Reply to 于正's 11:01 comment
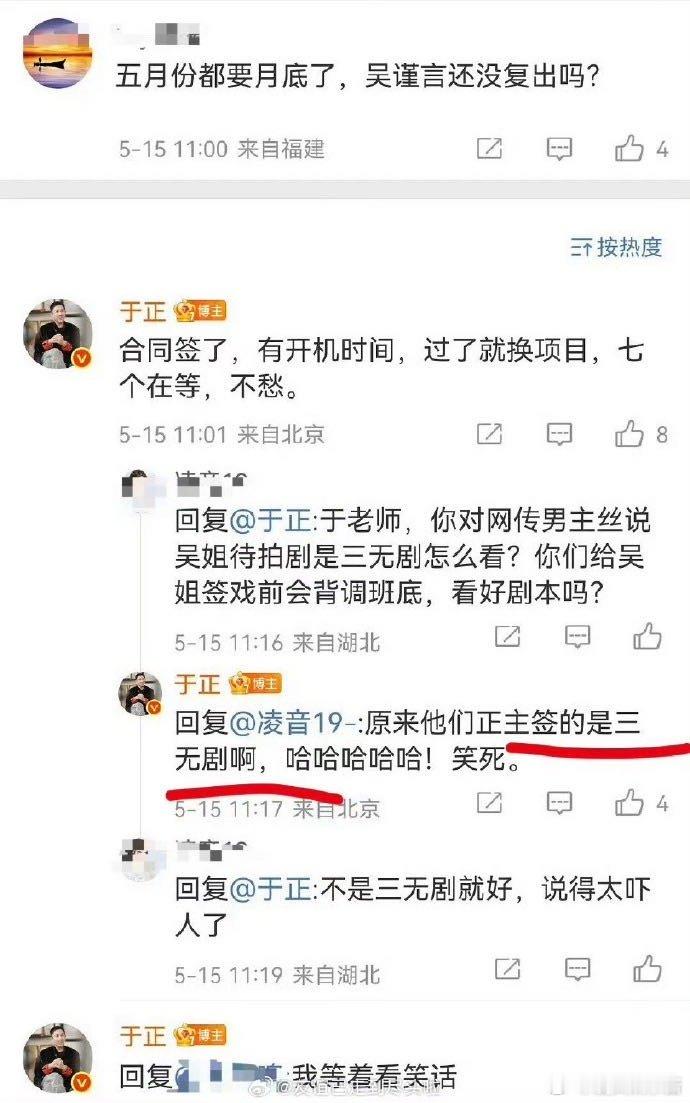The image size is (690, 1103). pos(559,434)
